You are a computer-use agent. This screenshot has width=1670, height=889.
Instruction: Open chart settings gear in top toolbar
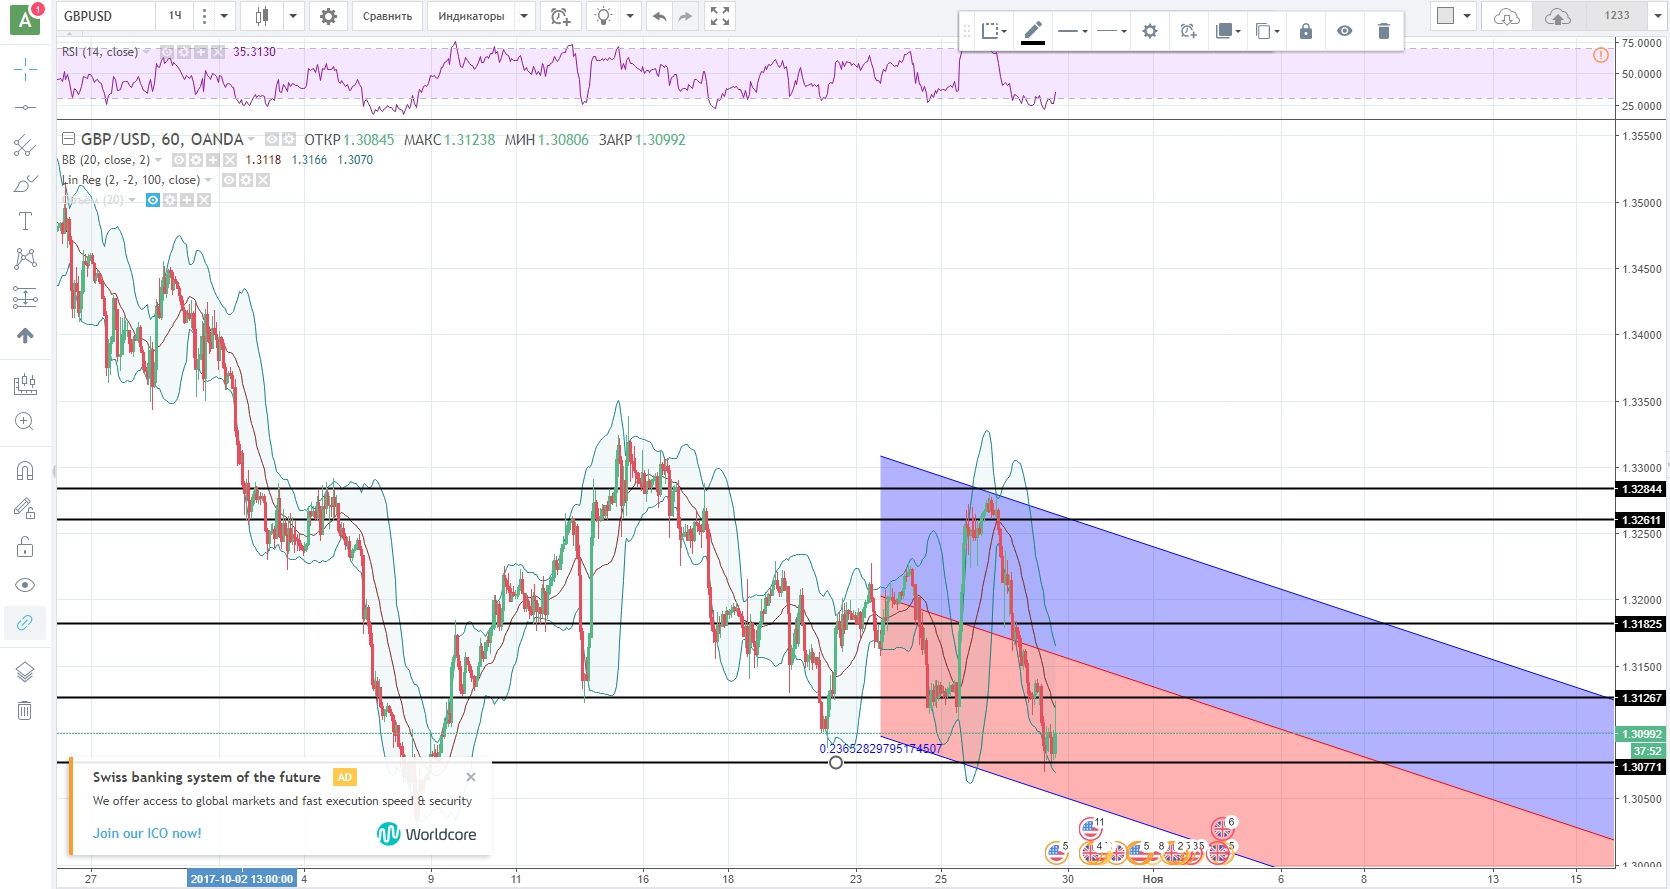click(328, 16)
